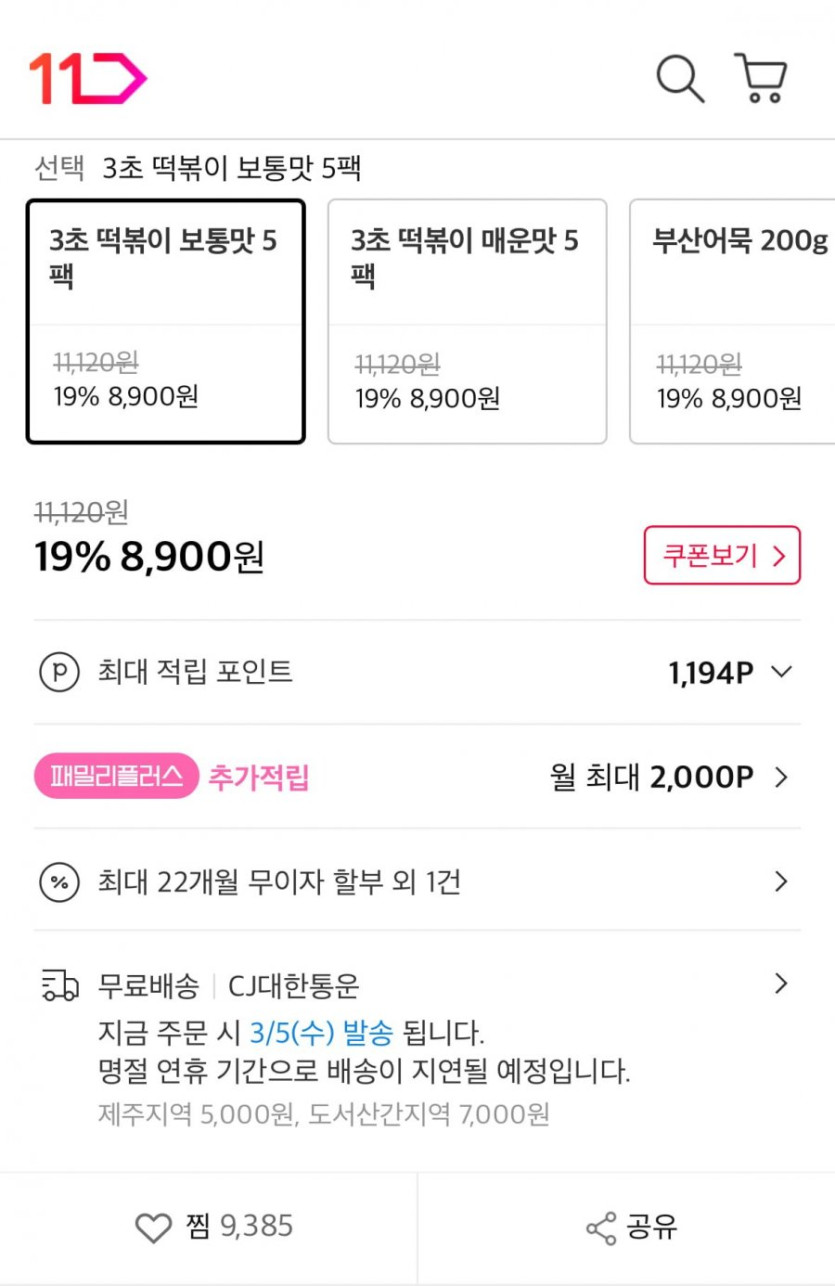
Task: Click the share icon
Action: (601, 1228)
